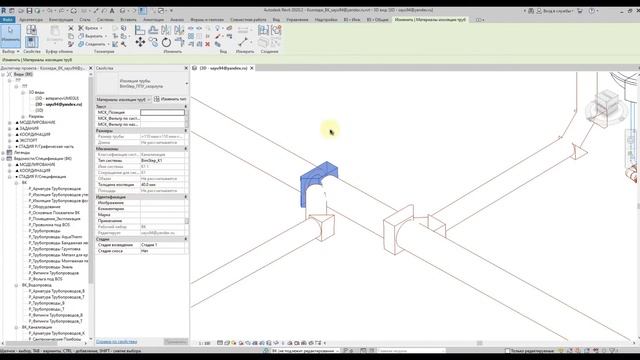Open the Вставить ribbon tab
The image size is (640, 360).
click(129, 20)
